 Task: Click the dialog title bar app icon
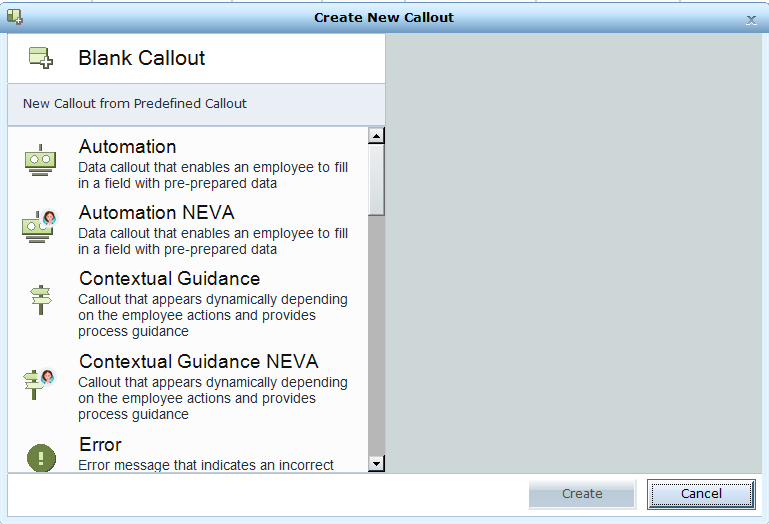pyautogui.click(x=14, y=17)
